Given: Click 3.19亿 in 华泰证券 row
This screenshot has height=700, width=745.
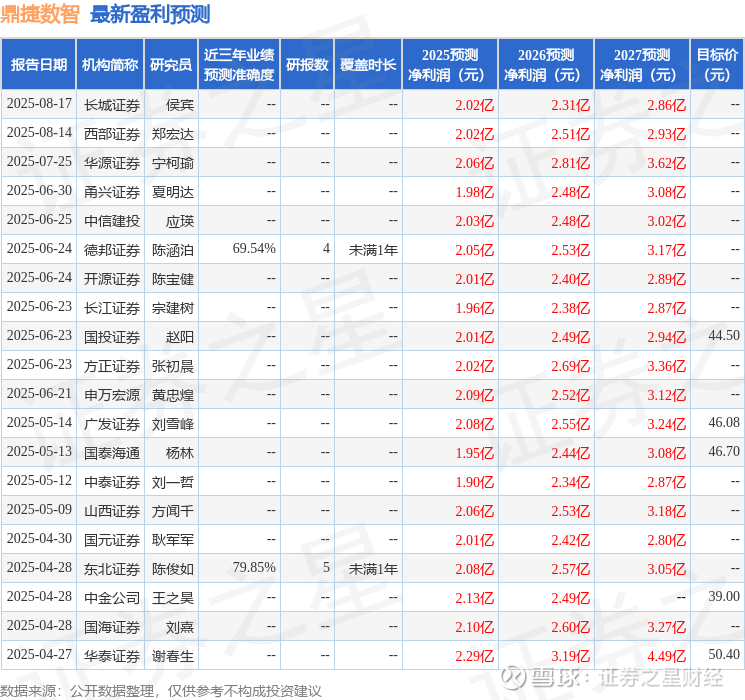Looking at the screenshot, I should [570, 656].
